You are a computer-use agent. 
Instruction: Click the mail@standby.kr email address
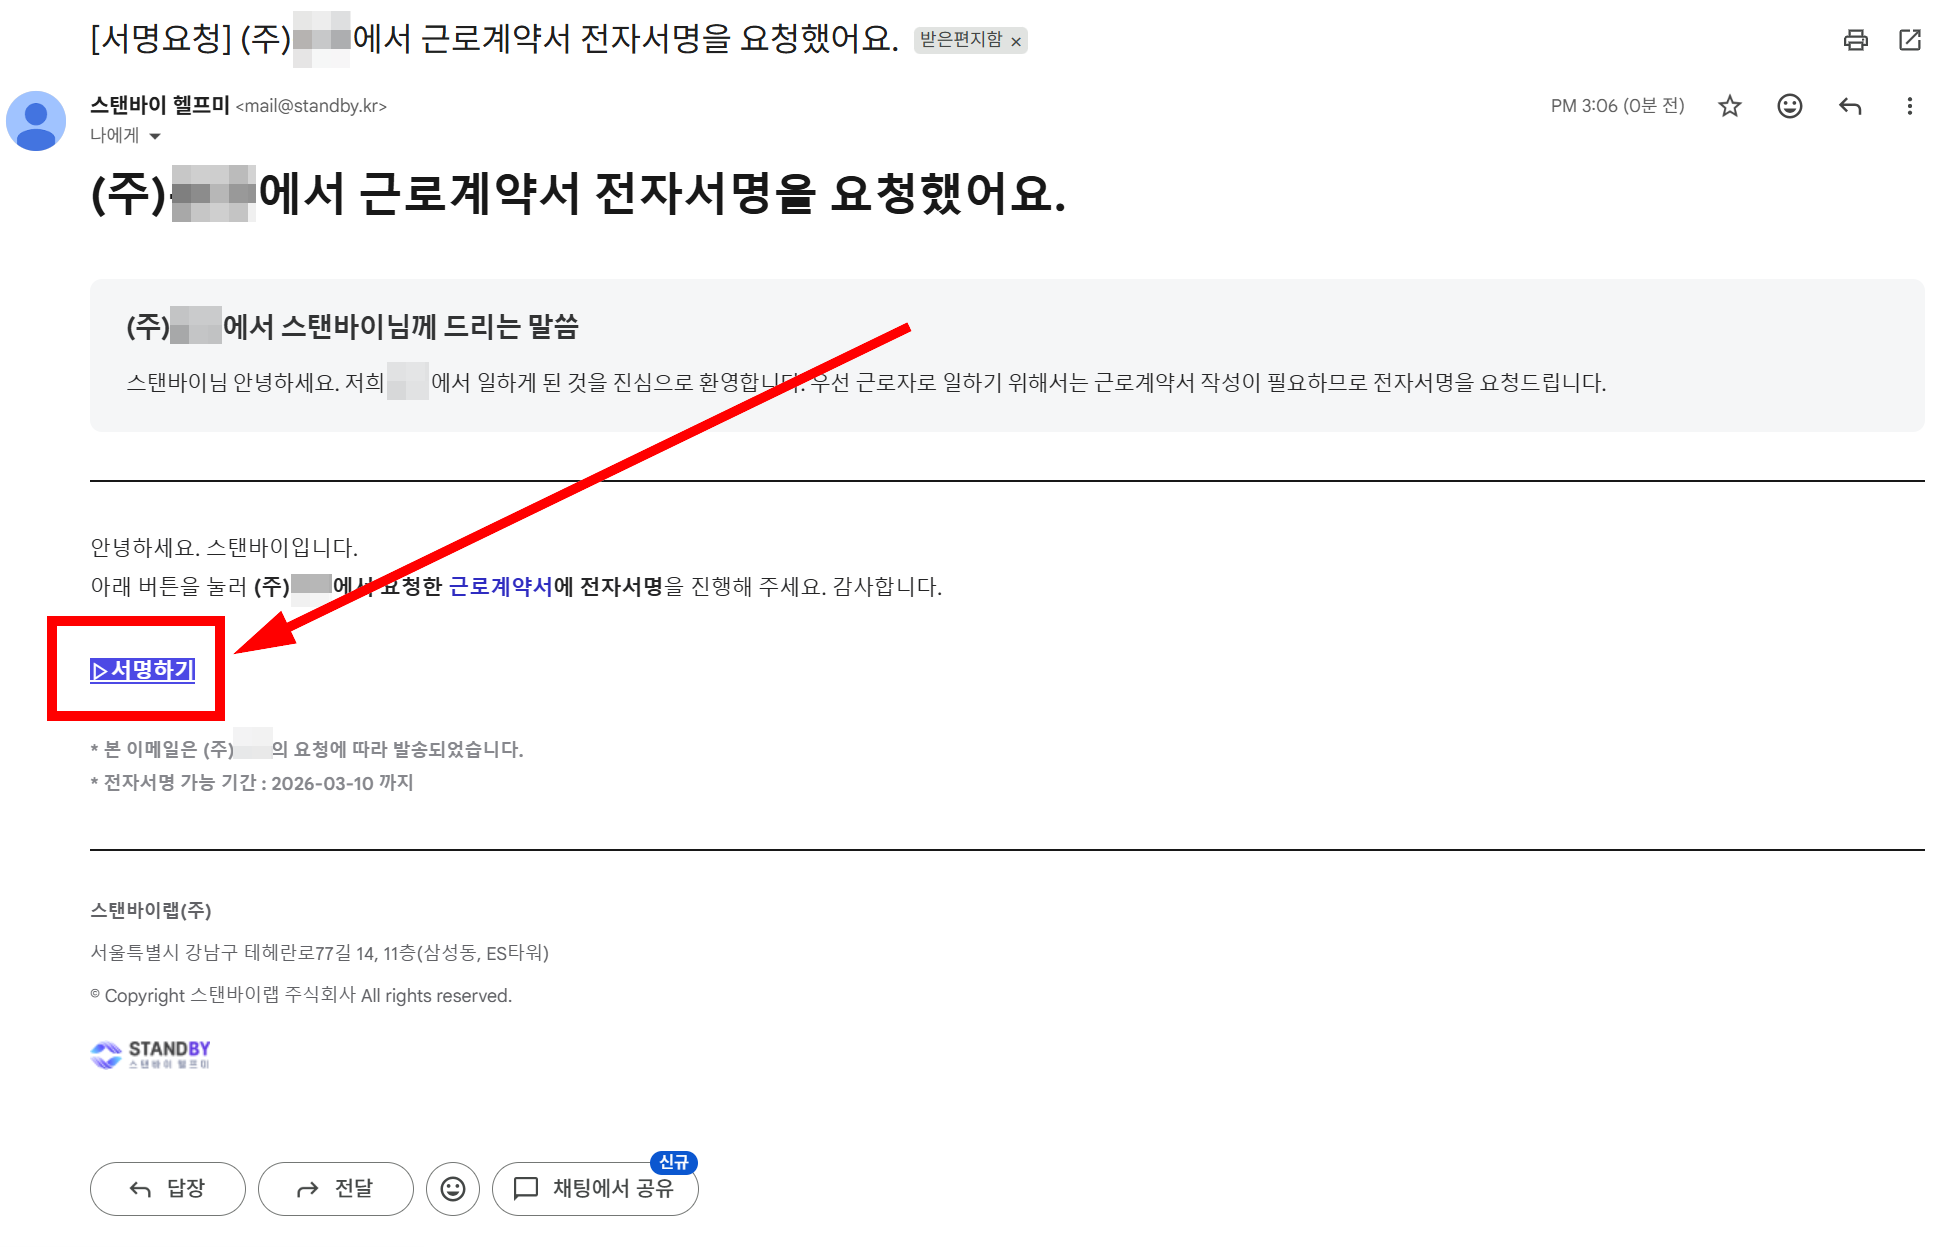pos(313,105)
